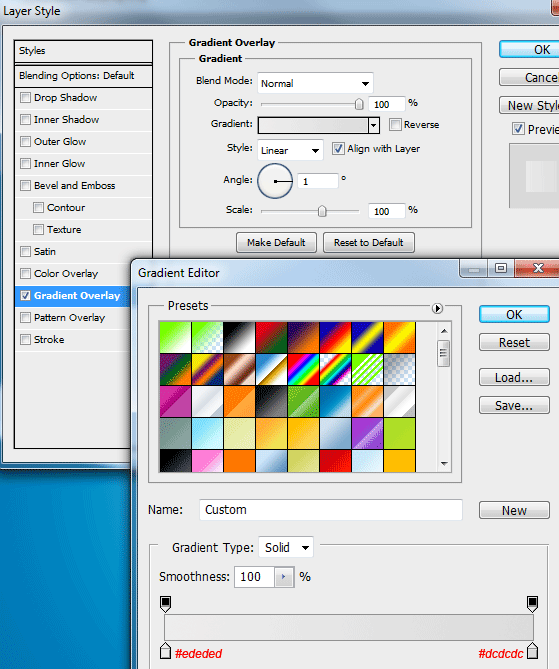Choose the black to white gradient preset
Image resolution: width=559 pixels, height=669 pixels.
pyautogui.click(x=239, y=337)
